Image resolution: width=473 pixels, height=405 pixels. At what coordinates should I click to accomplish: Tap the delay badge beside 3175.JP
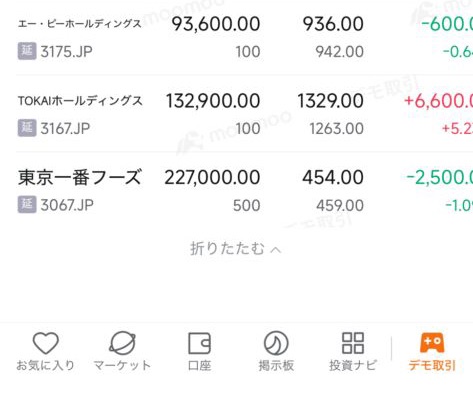coord(27,52)
